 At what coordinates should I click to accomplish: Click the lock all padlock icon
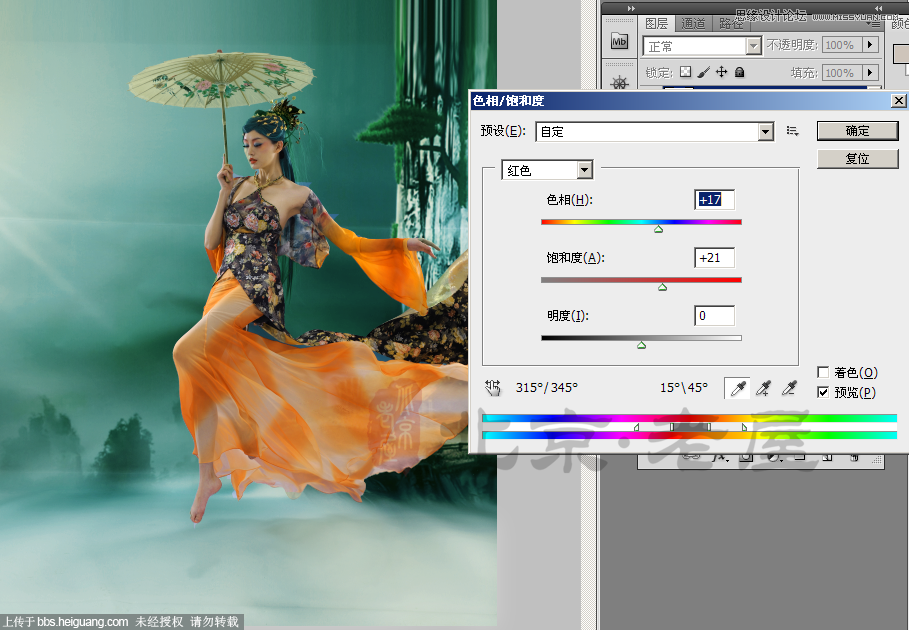[738, 72]
